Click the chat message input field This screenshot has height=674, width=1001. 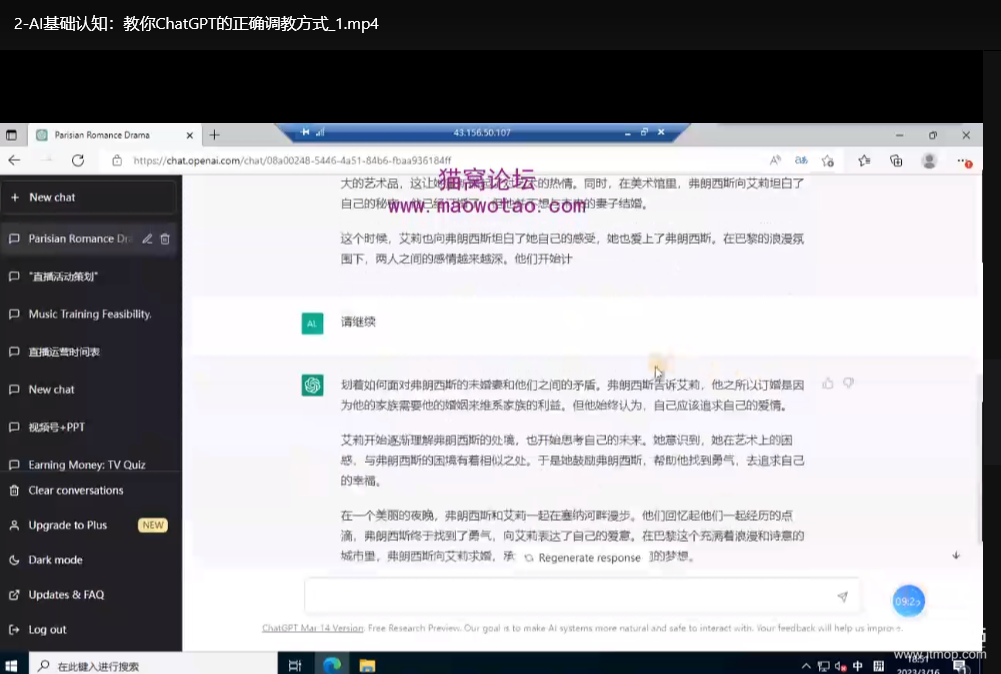570,596
